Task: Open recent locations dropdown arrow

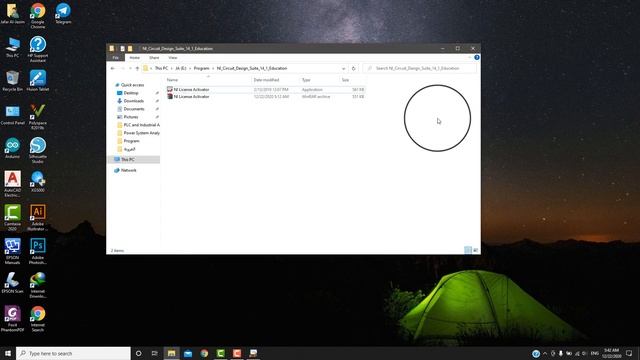Action: pyautogui.click(x=130, y=69)
